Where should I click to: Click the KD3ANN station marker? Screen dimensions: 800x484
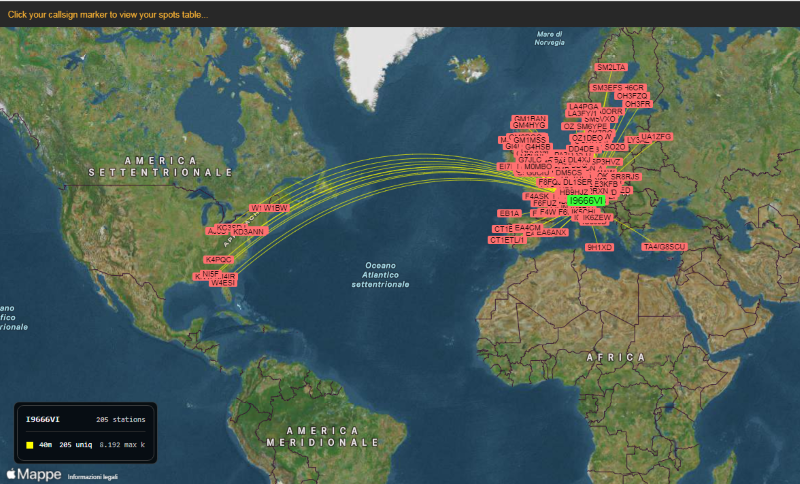click(248, 232)
